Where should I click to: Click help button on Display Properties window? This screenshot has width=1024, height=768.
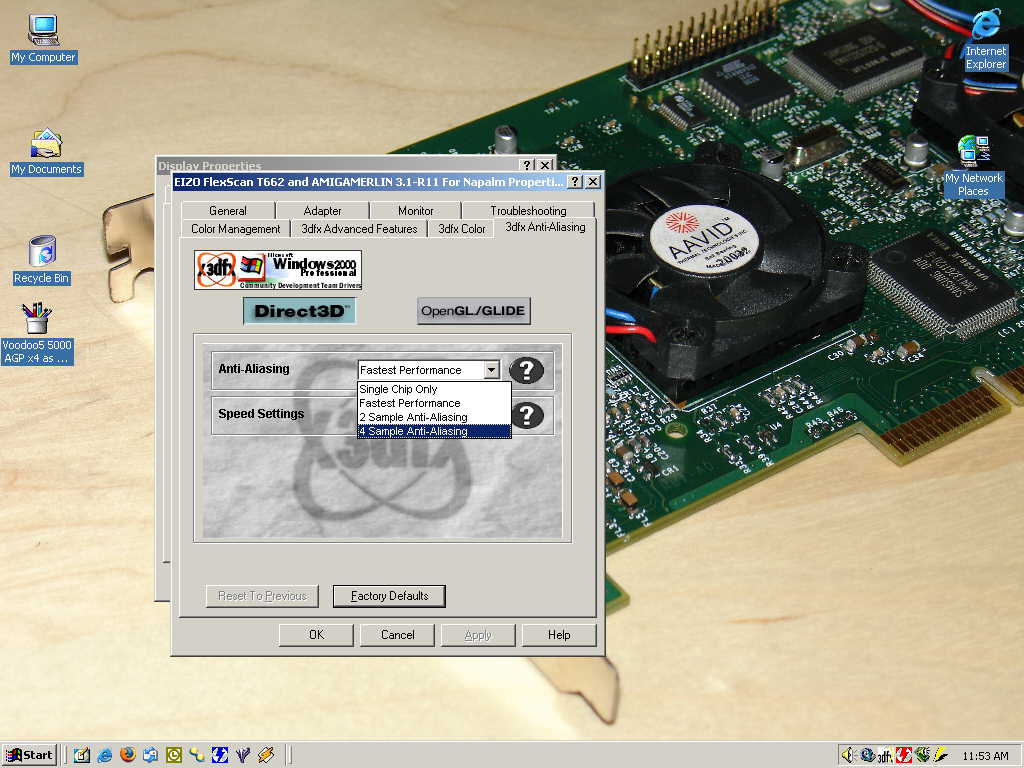coord(527,165)
